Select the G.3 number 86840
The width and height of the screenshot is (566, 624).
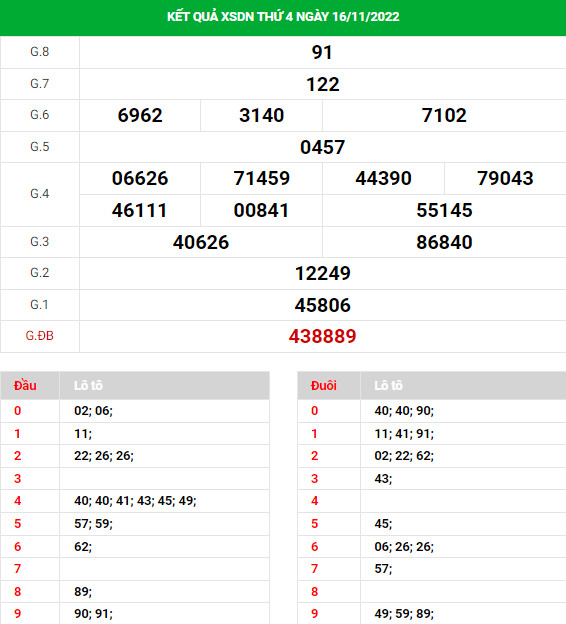tap(444, 242)
